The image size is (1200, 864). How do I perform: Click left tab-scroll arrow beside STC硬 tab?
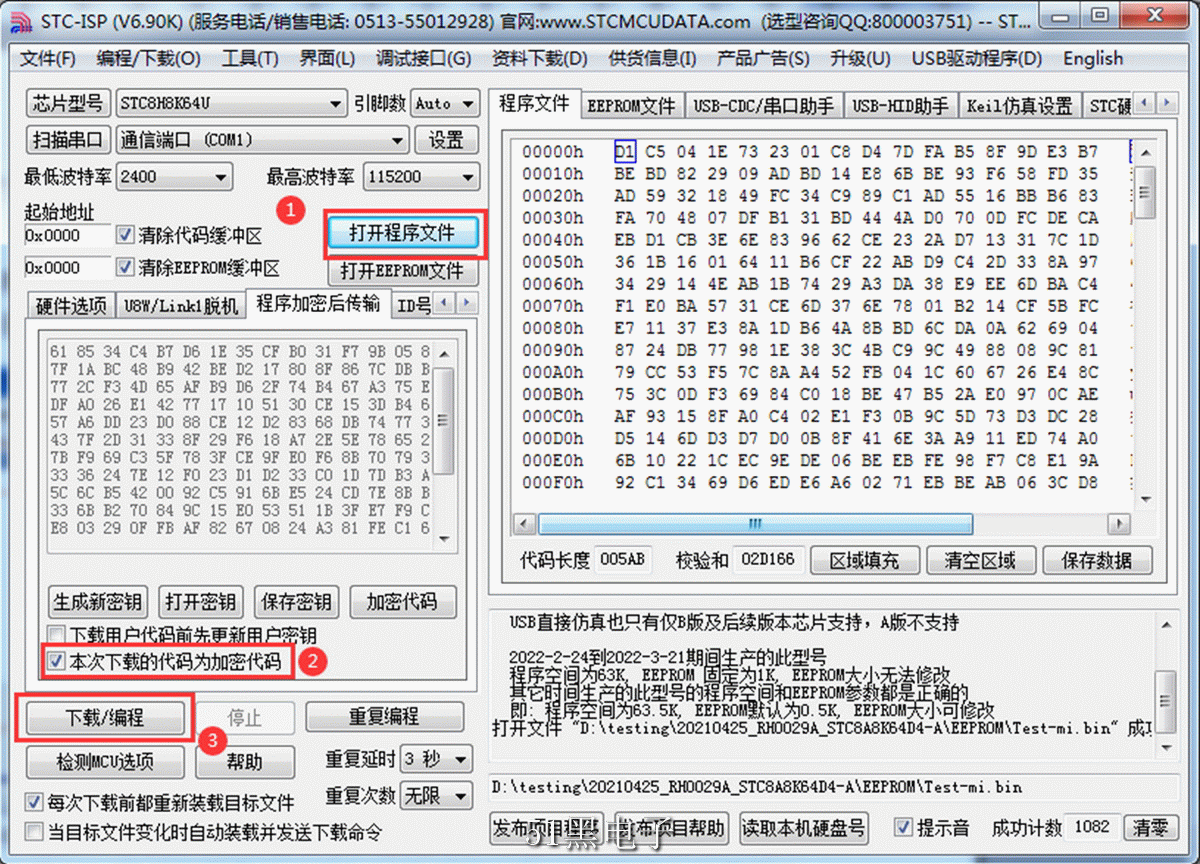[1146, 103]
